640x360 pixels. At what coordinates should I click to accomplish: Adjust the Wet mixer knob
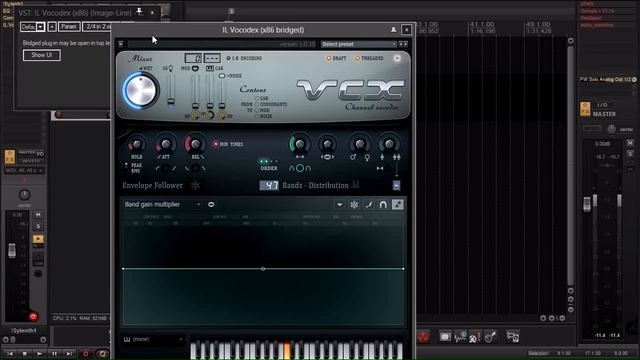tap(140, 91)
